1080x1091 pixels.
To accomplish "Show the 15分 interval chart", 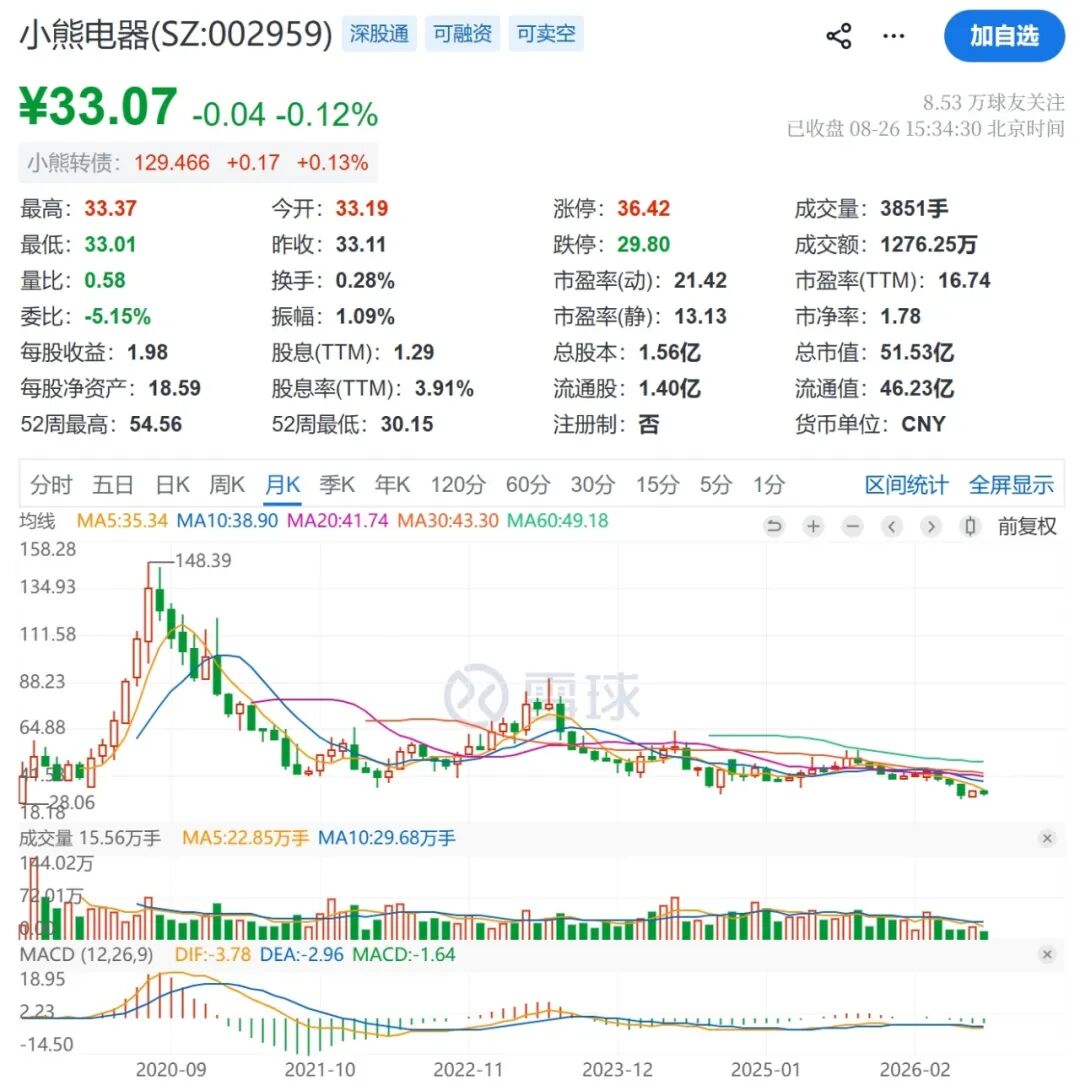I will pyautogui.click(x=658, y=484).
